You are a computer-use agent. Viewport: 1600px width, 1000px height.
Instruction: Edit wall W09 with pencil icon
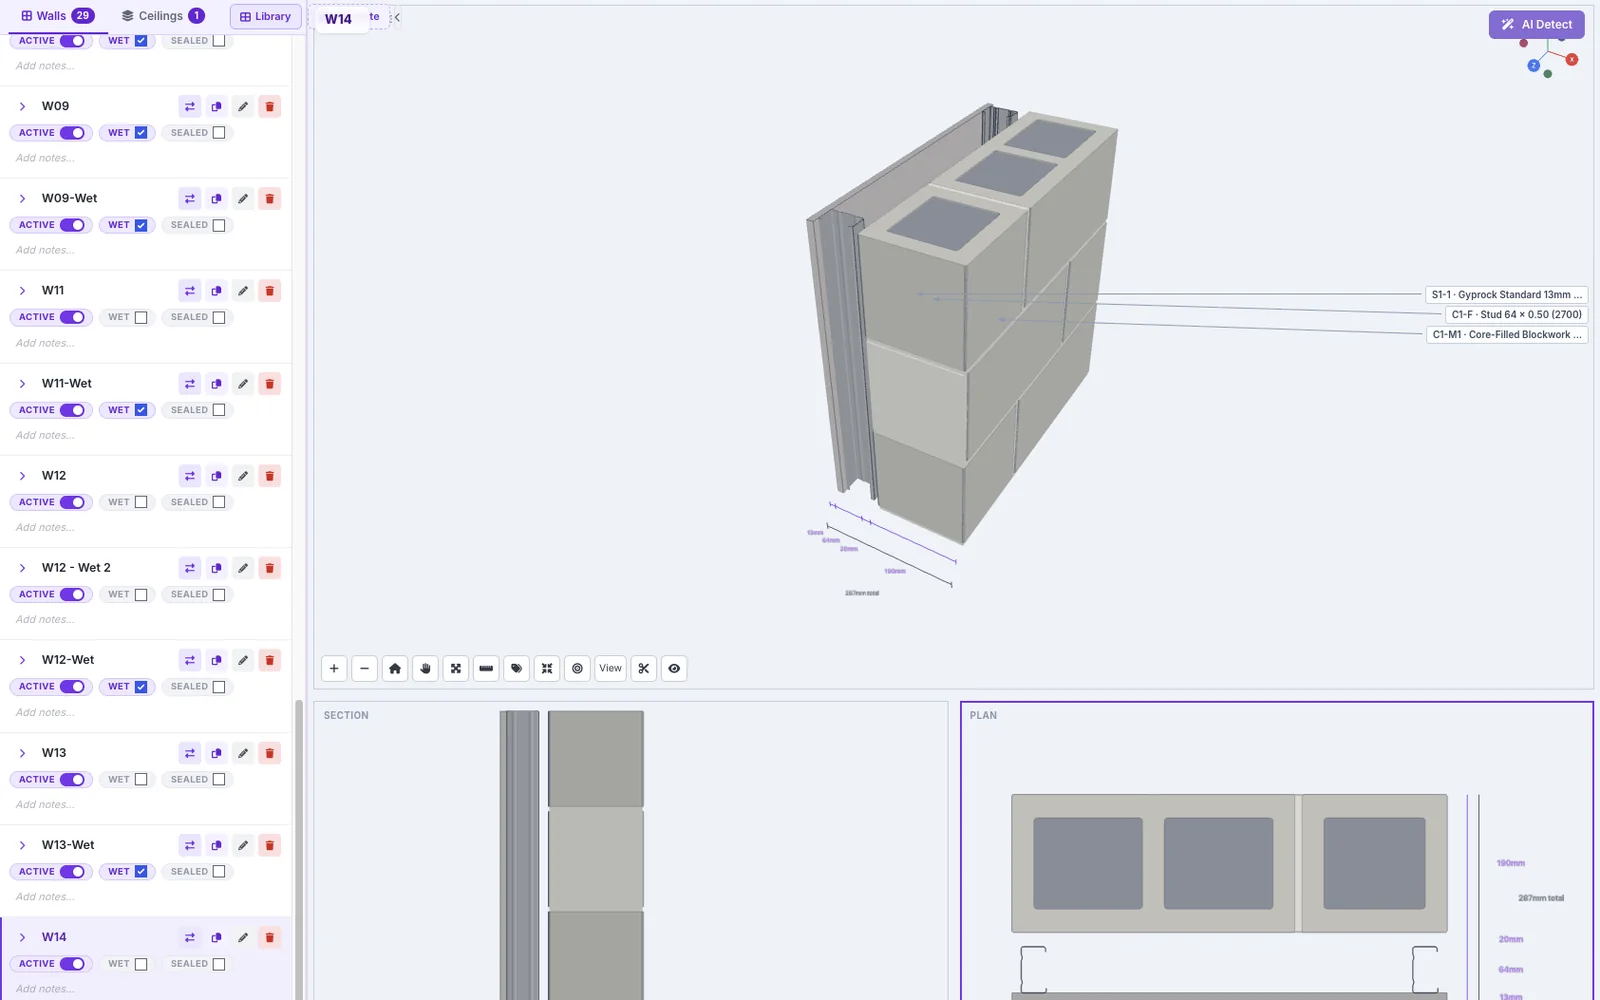[x=243, y=106]
